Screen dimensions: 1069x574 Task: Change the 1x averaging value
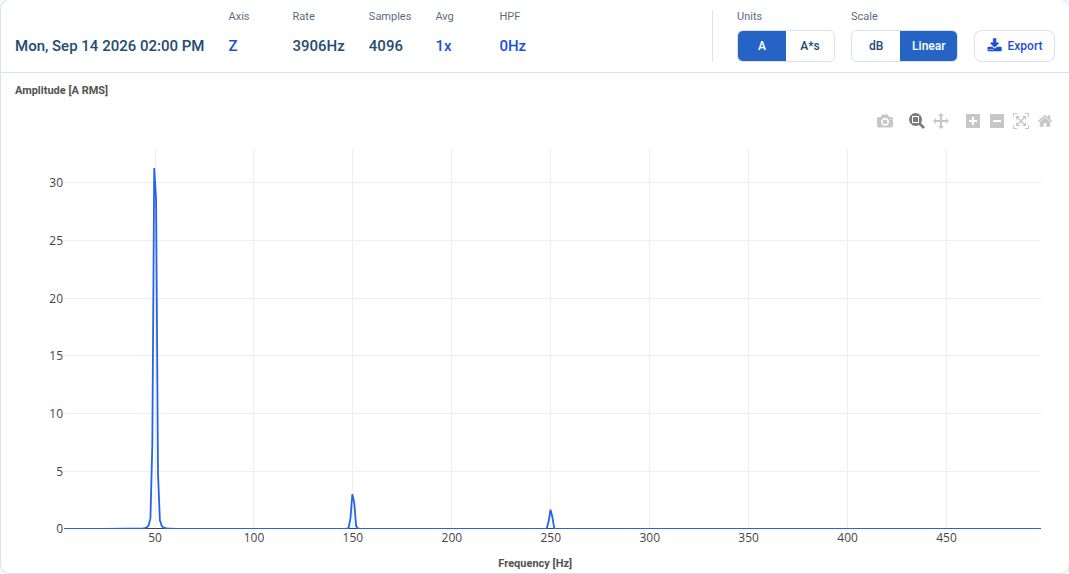[x=444, y=46]
